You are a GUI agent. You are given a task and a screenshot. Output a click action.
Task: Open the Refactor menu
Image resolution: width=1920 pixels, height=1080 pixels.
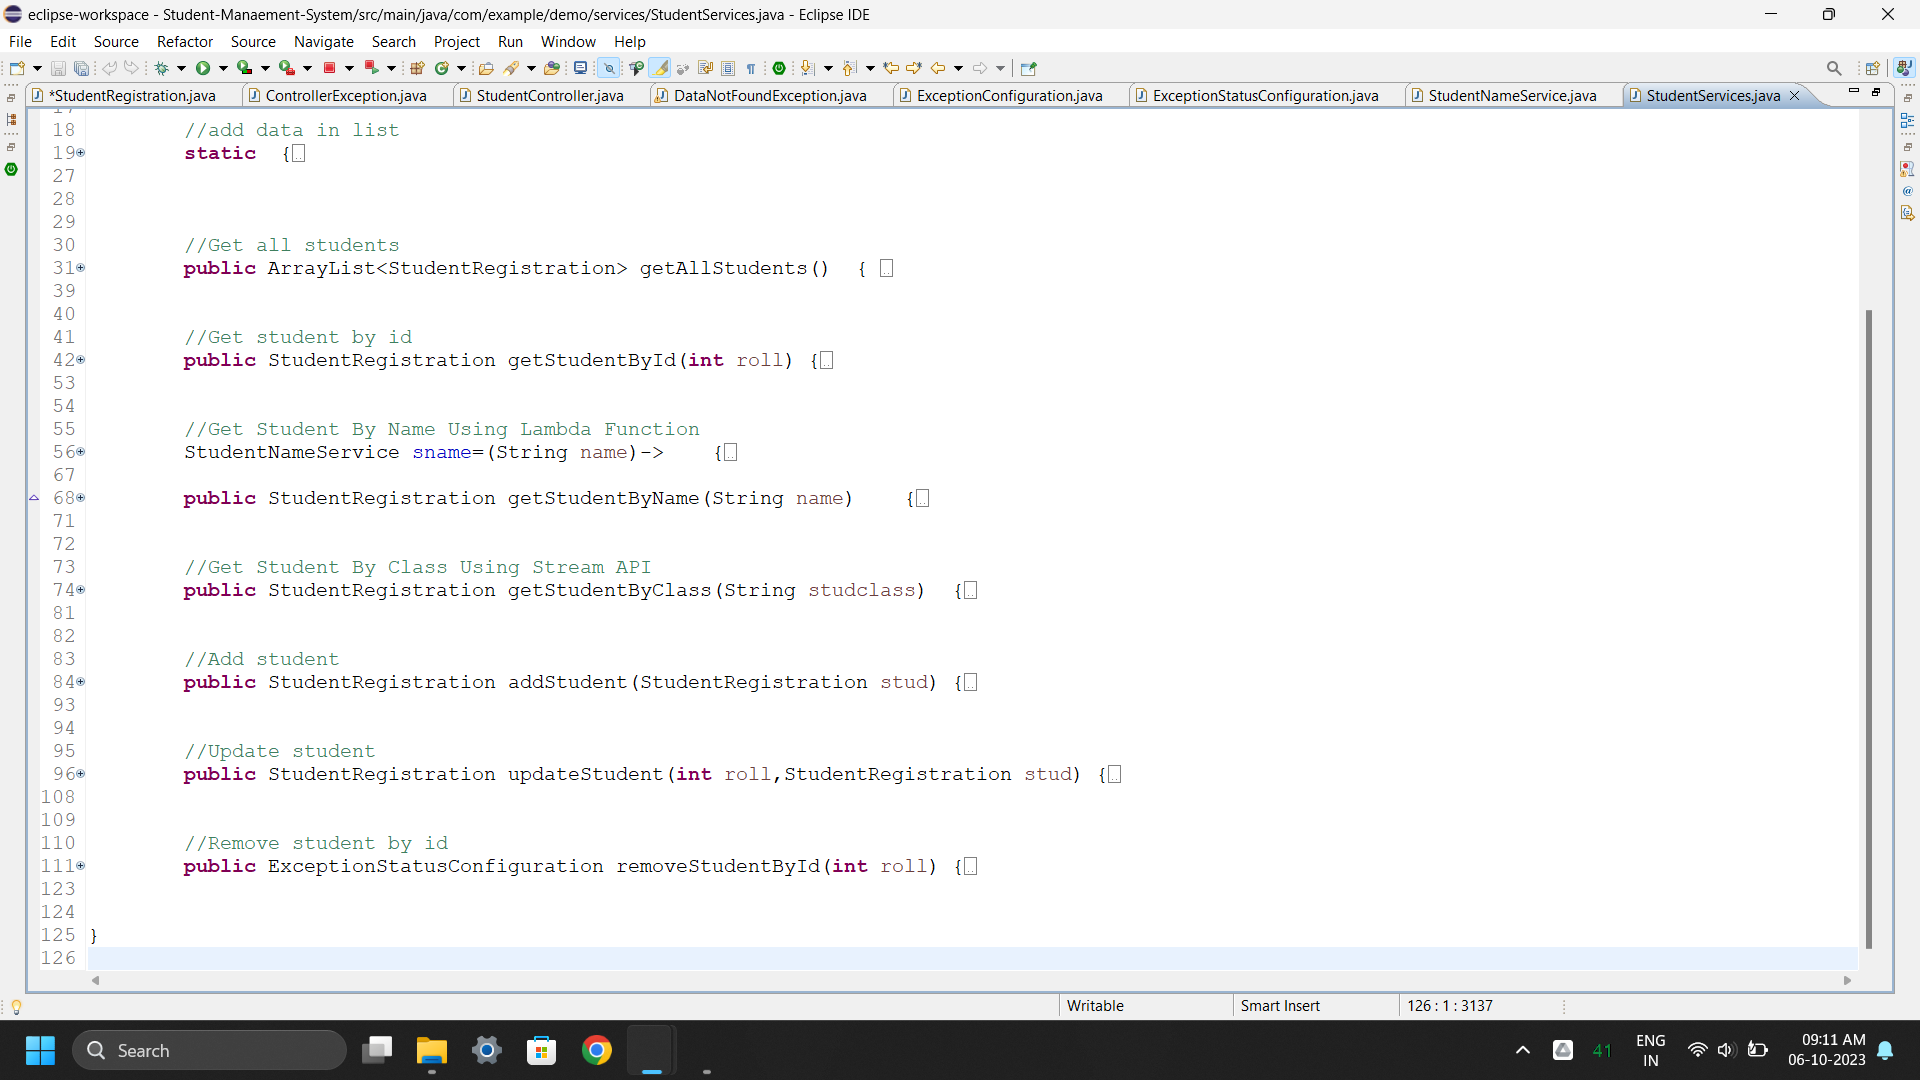click(x=185, y=41)
